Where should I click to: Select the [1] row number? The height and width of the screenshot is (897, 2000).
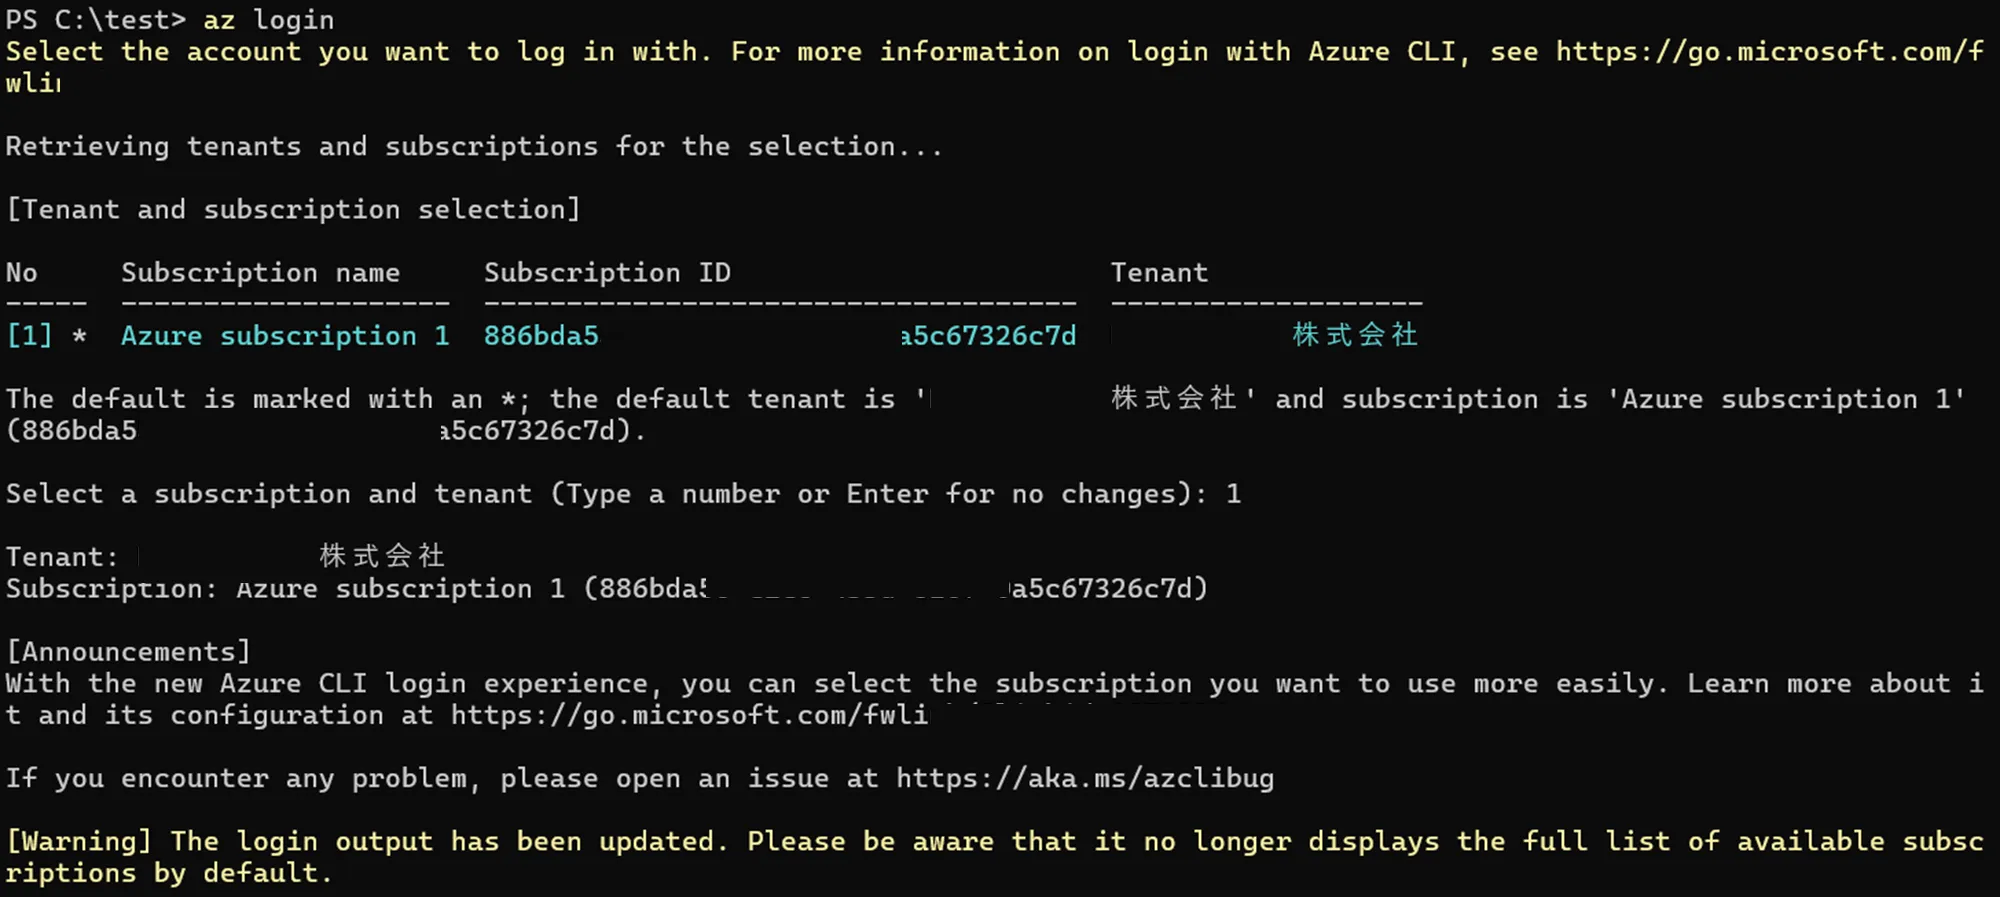[29, 335]
